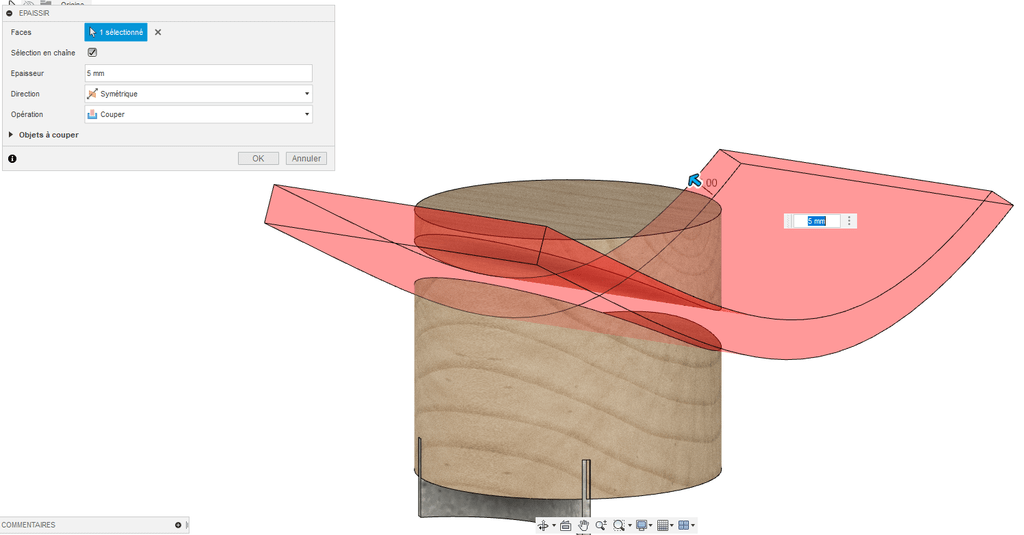Open the Viewports layout icon
The image size is (1024, 535).
tap(683, 525)
